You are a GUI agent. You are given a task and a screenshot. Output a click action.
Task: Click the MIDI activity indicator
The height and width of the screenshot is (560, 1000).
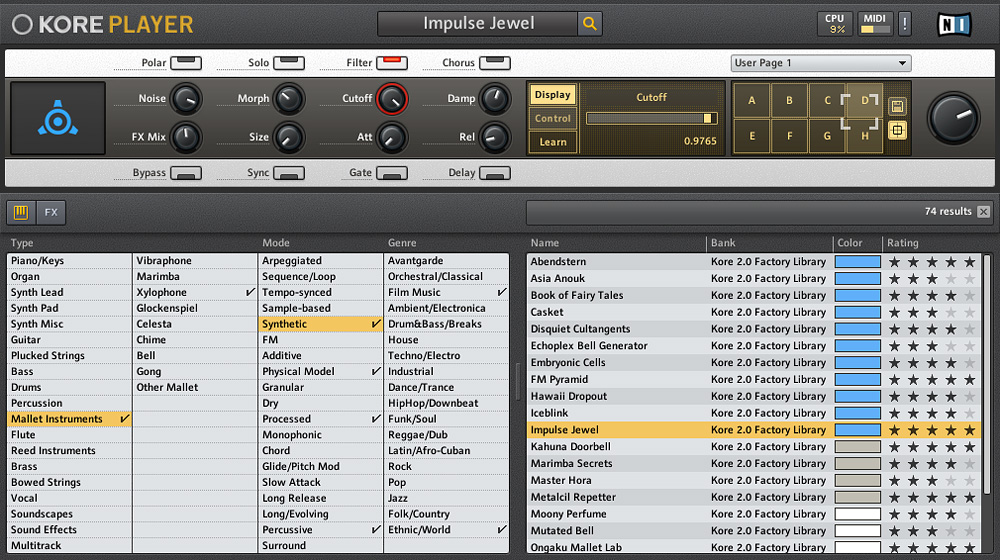(x=874, y=24)
